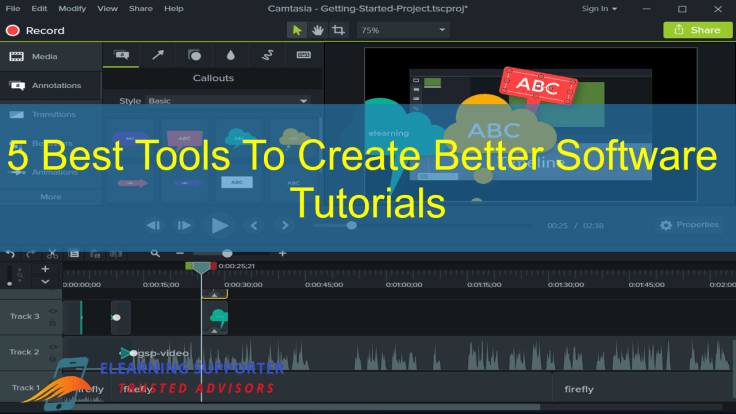This screenshot has width=736, height=414.
Task: Click the red Record button
Action: 35,31
